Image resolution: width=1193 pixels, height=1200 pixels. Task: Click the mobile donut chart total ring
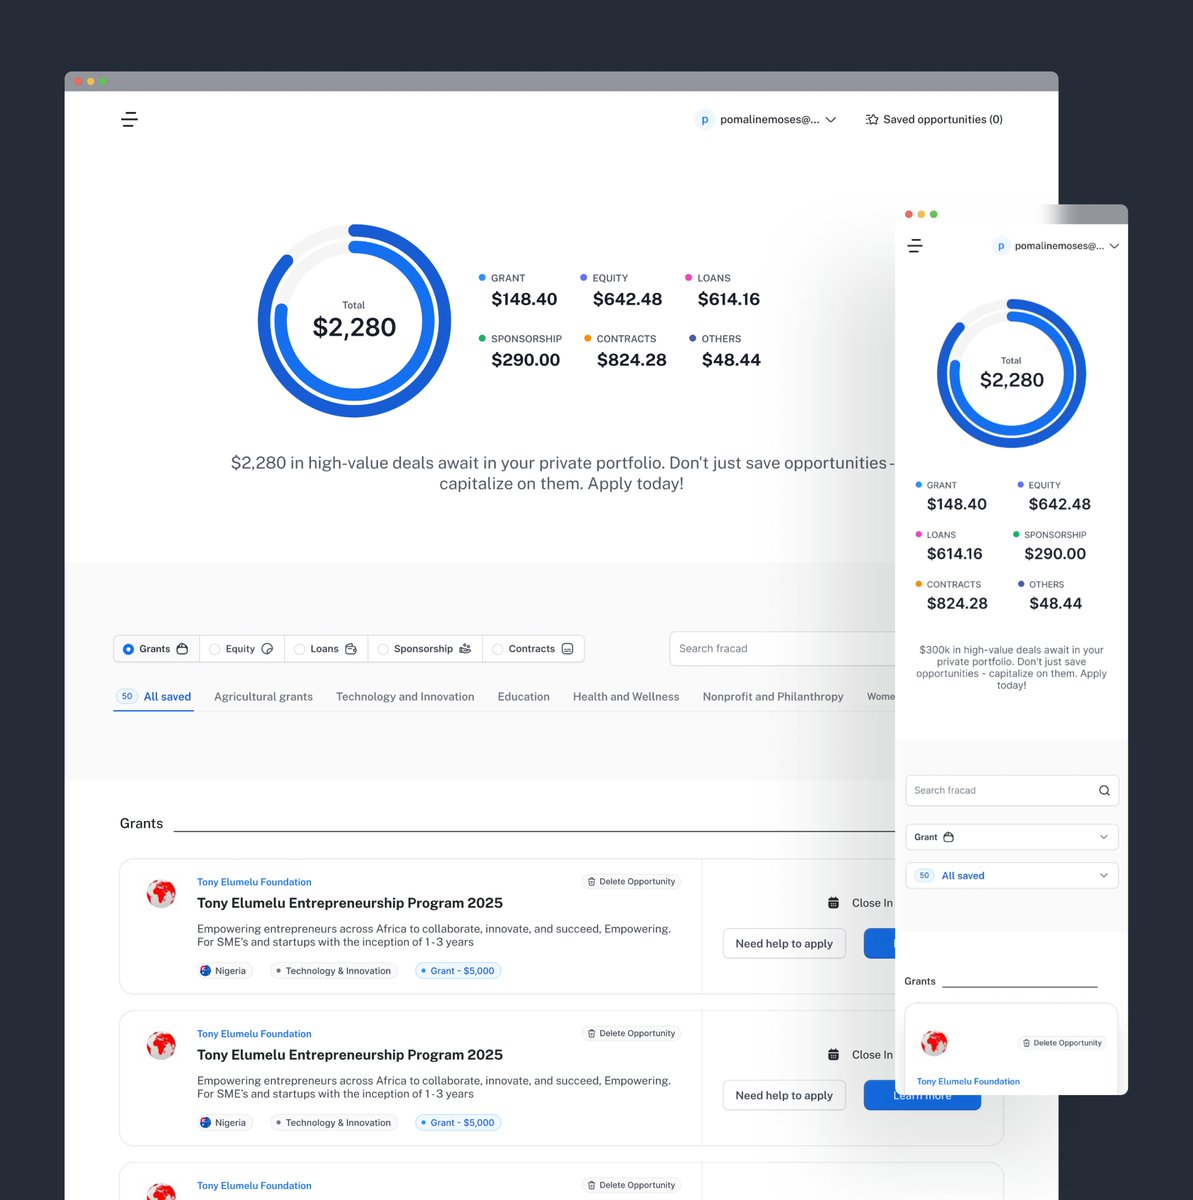coord(1011,373)
